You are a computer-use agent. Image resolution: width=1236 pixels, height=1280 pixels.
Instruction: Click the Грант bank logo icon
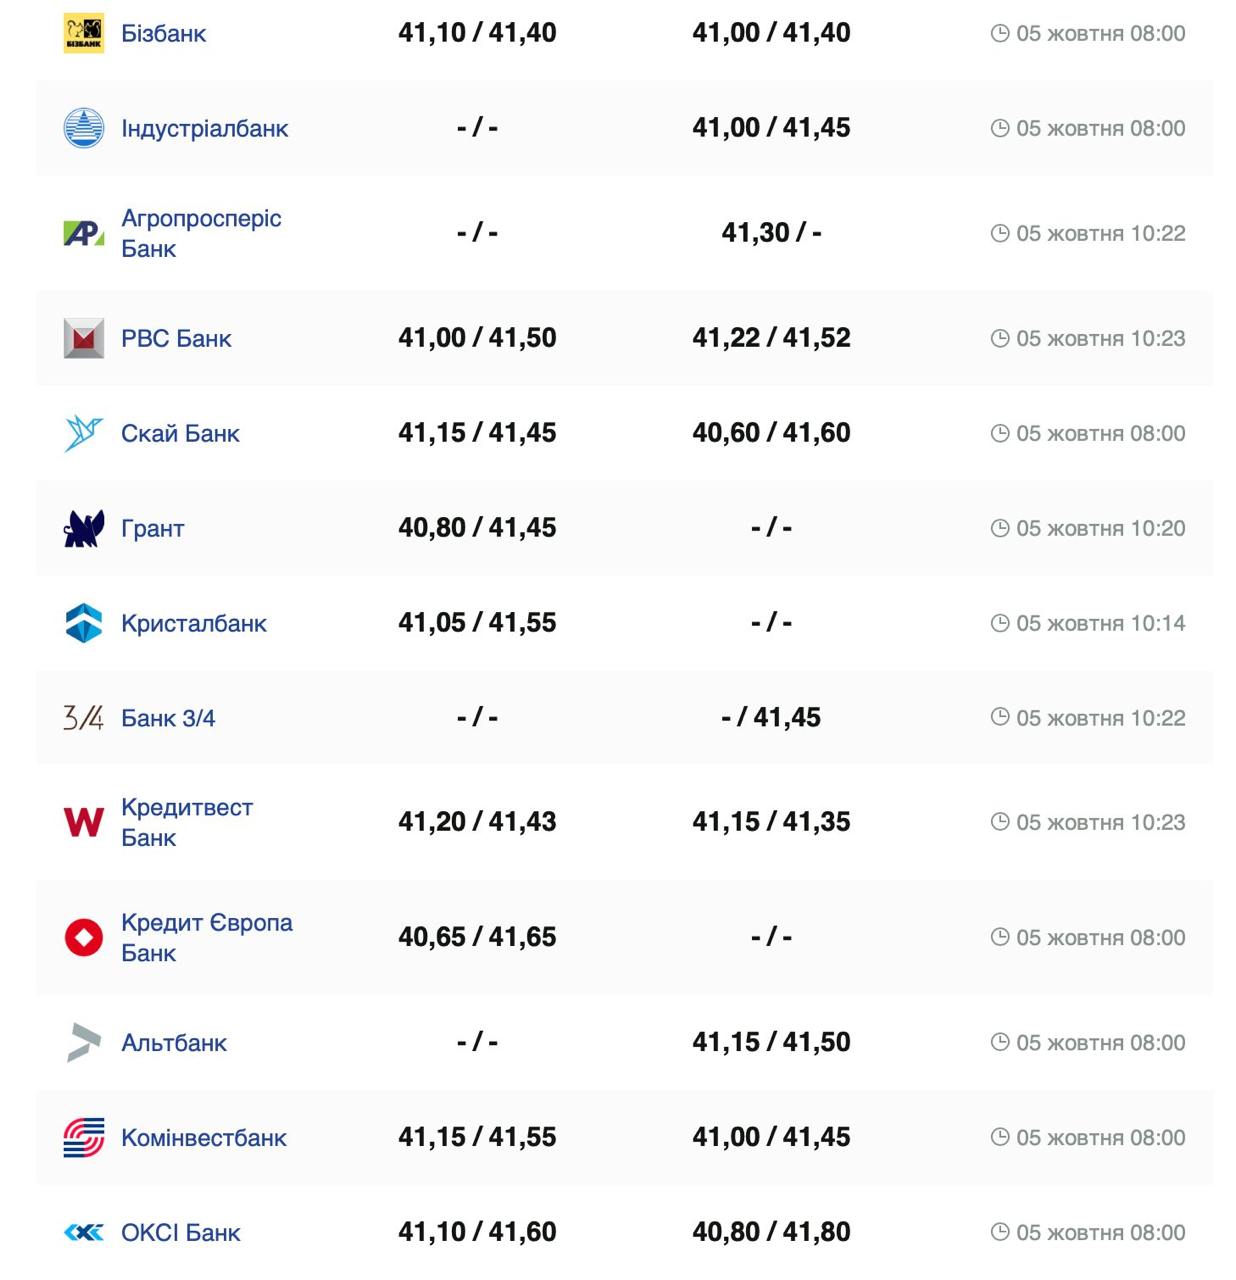click(83, 528)
